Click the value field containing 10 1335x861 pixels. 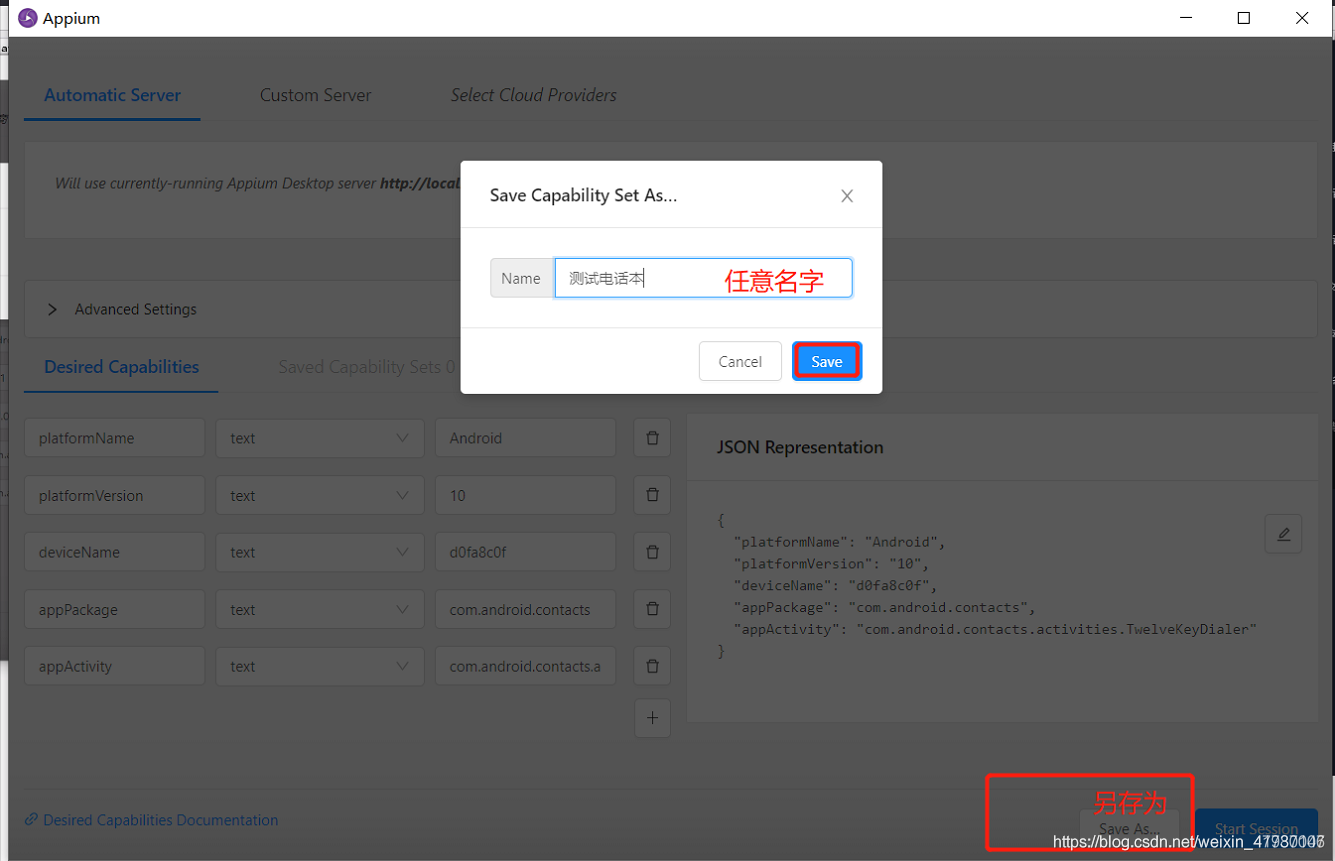(525, 495)
